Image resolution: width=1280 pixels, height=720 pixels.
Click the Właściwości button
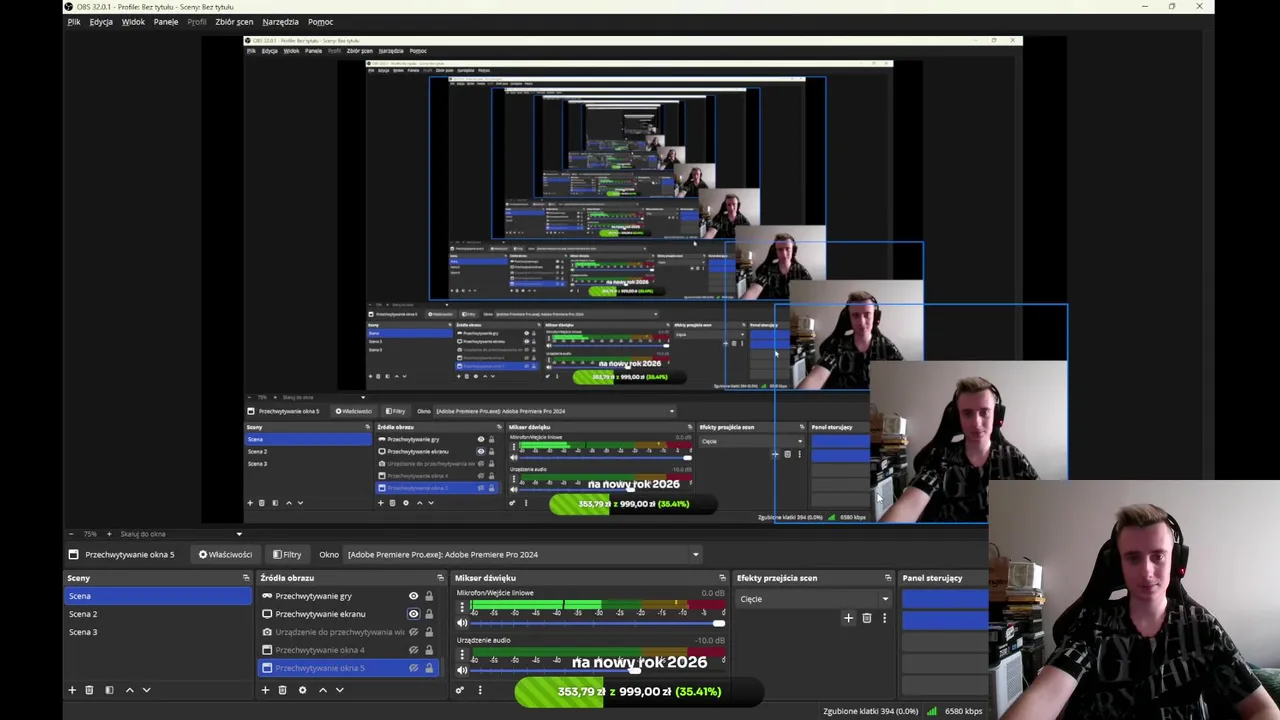[225, 554]
